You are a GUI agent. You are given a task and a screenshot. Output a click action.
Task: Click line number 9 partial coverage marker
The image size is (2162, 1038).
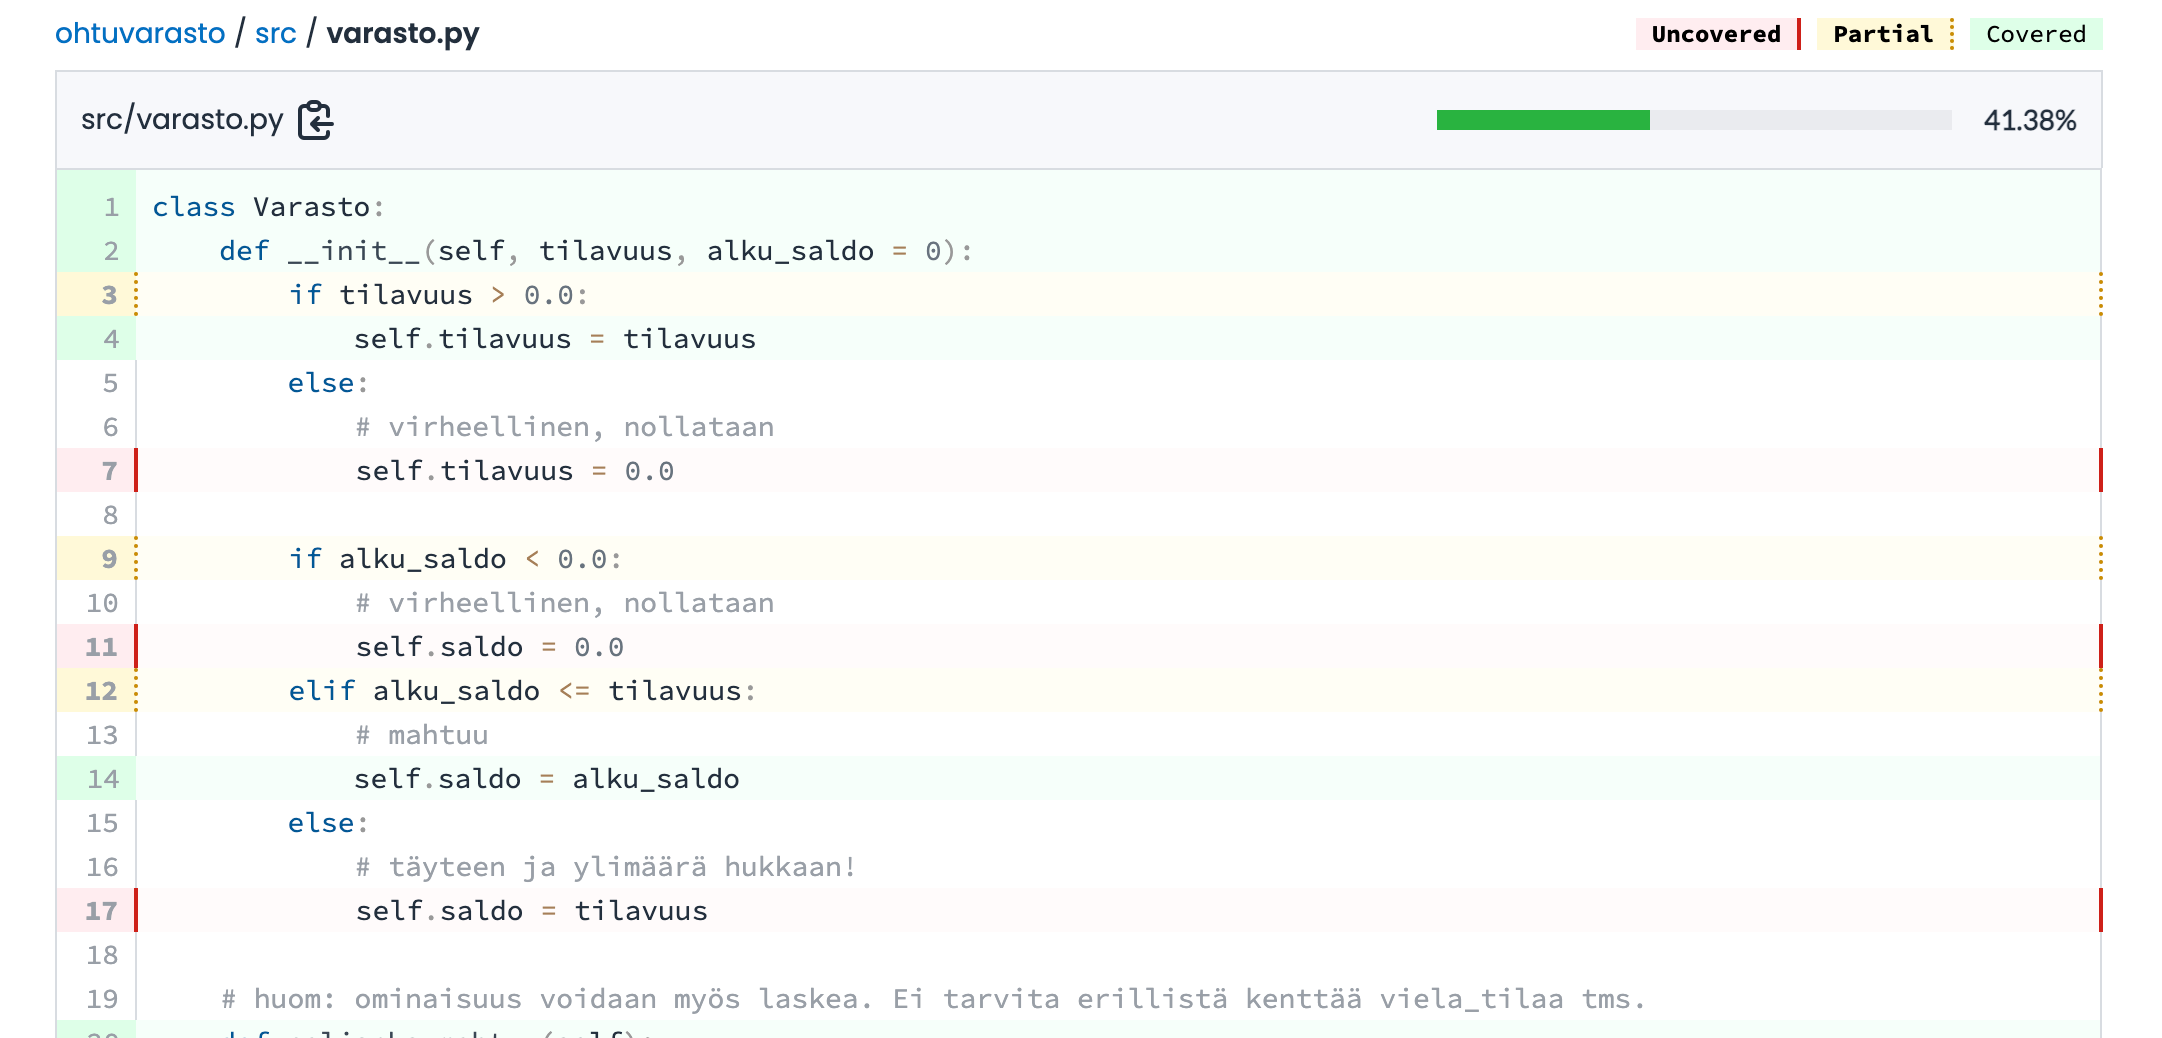click(x=109, y=559)
